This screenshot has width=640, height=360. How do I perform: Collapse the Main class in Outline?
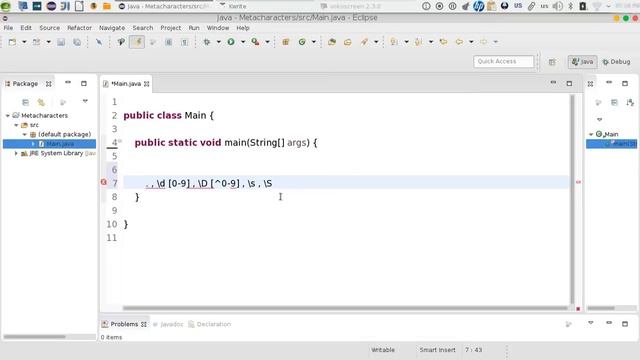click(x=591, y=134)
